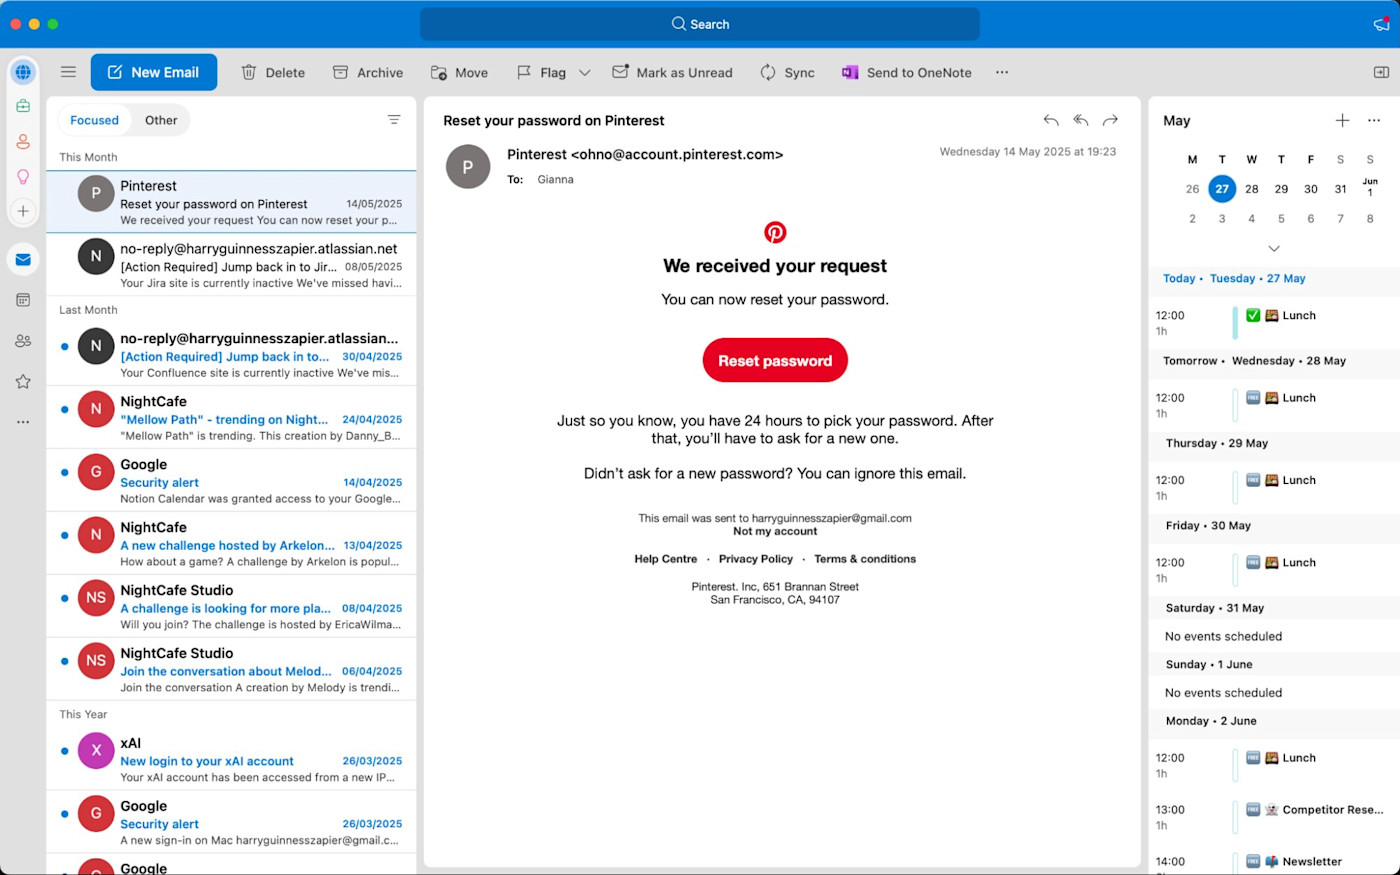Image resolution: width=1400 pixels, height=875 pixels.
Task: Flag the selected email
Action: click(541, 72)
